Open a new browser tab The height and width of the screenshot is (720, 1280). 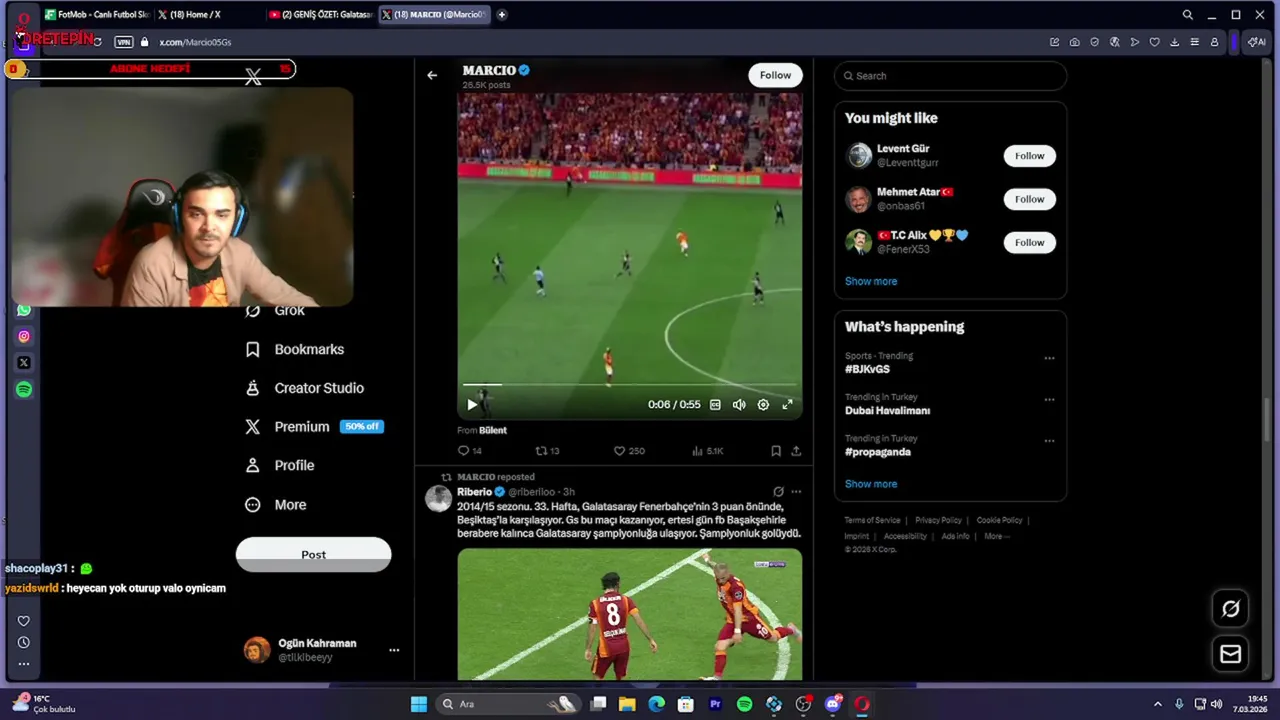[502, 15]
